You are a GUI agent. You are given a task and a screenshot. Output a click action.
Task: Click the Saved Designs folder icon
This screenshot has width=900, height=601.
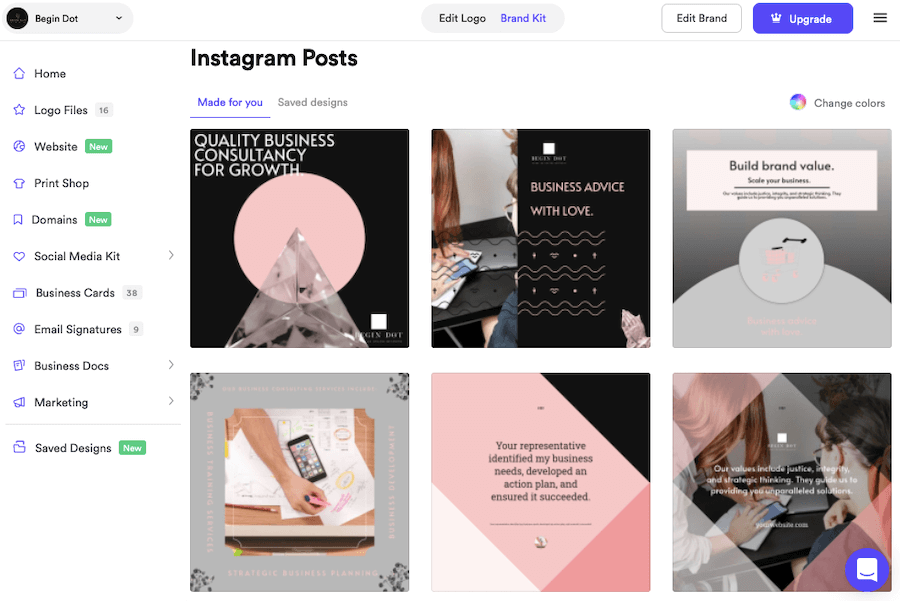click(20, 447)
